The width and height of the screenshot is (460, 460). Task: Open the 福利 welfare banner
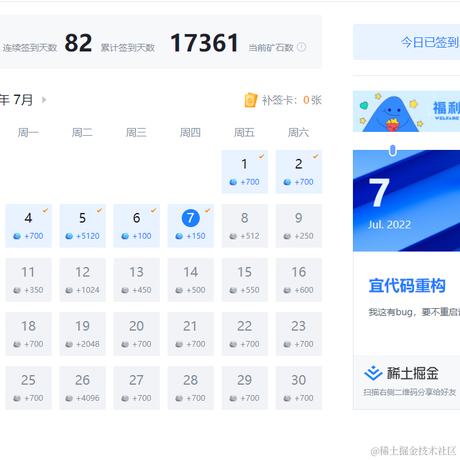407,111
